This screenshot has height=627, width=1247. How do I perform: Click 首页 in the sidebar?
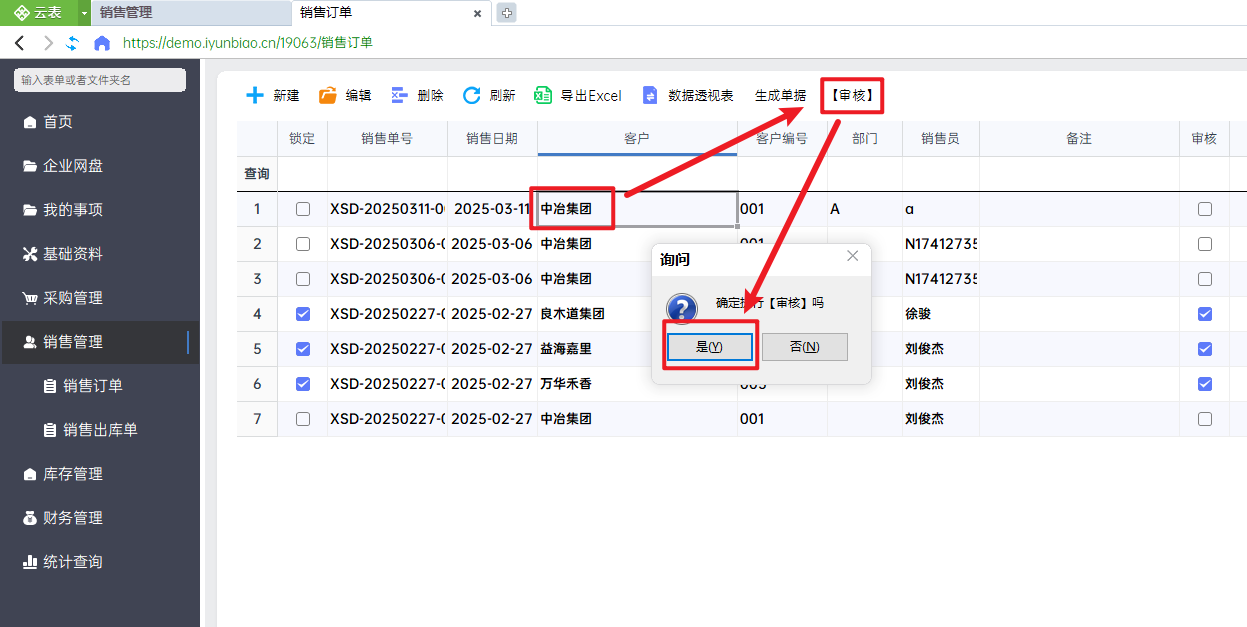pos(100,122)
